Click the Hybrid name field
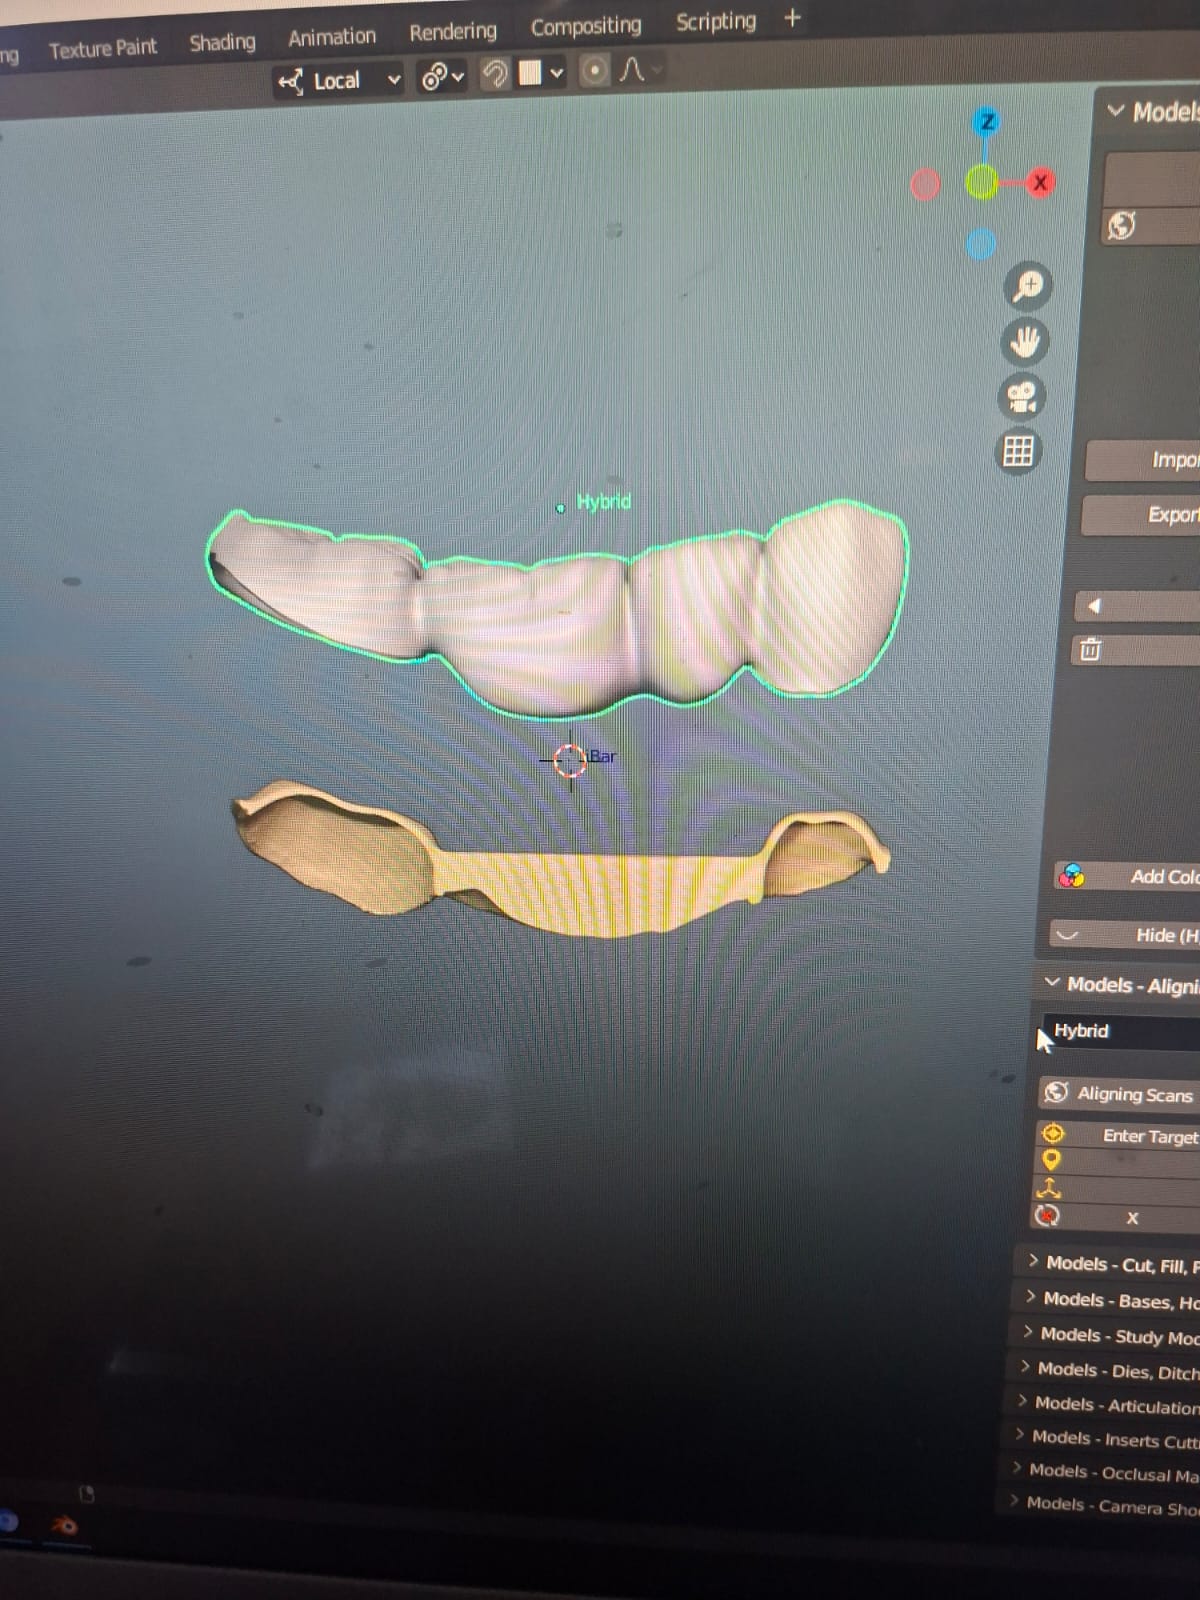1200x1600 pixels. pyautogui.click(x=1122, y=1031)
